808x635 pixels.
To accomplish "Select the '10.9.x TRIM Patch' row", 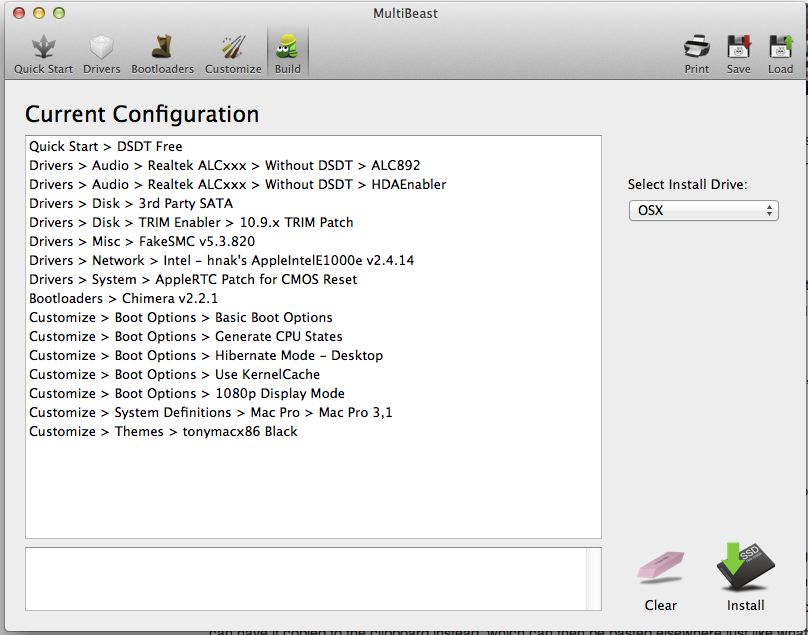I will coord(313,223).
